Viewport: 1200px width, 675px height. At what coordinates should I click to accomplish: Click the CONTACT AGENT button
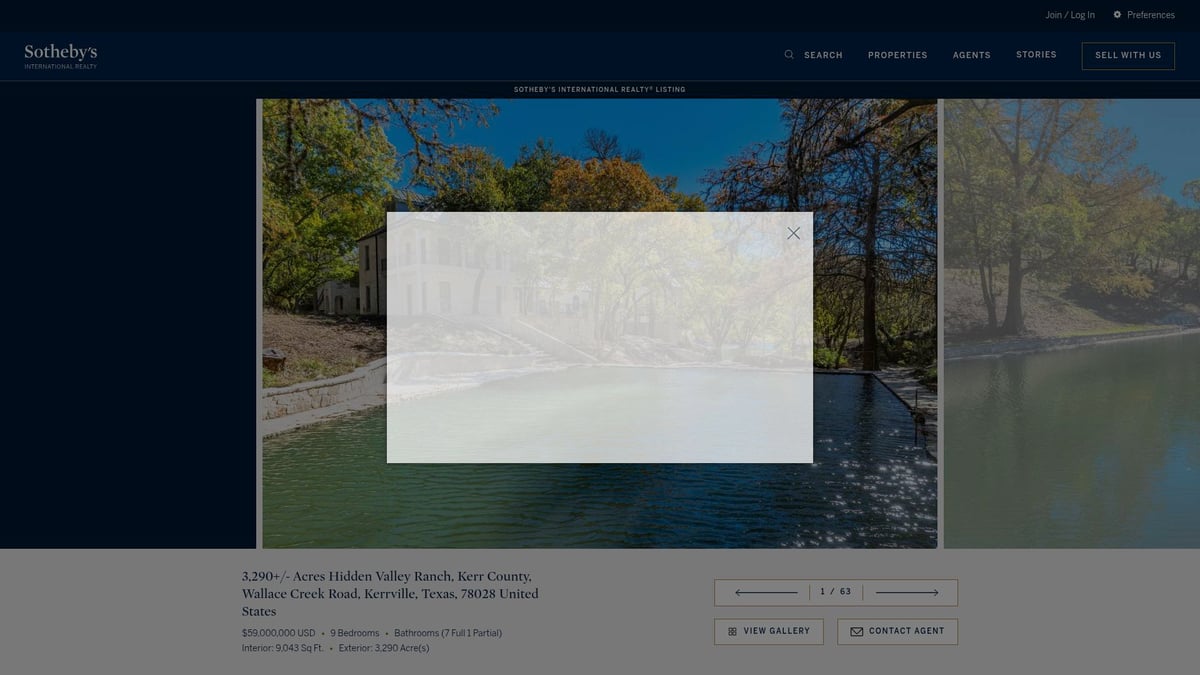pos(897,631)
